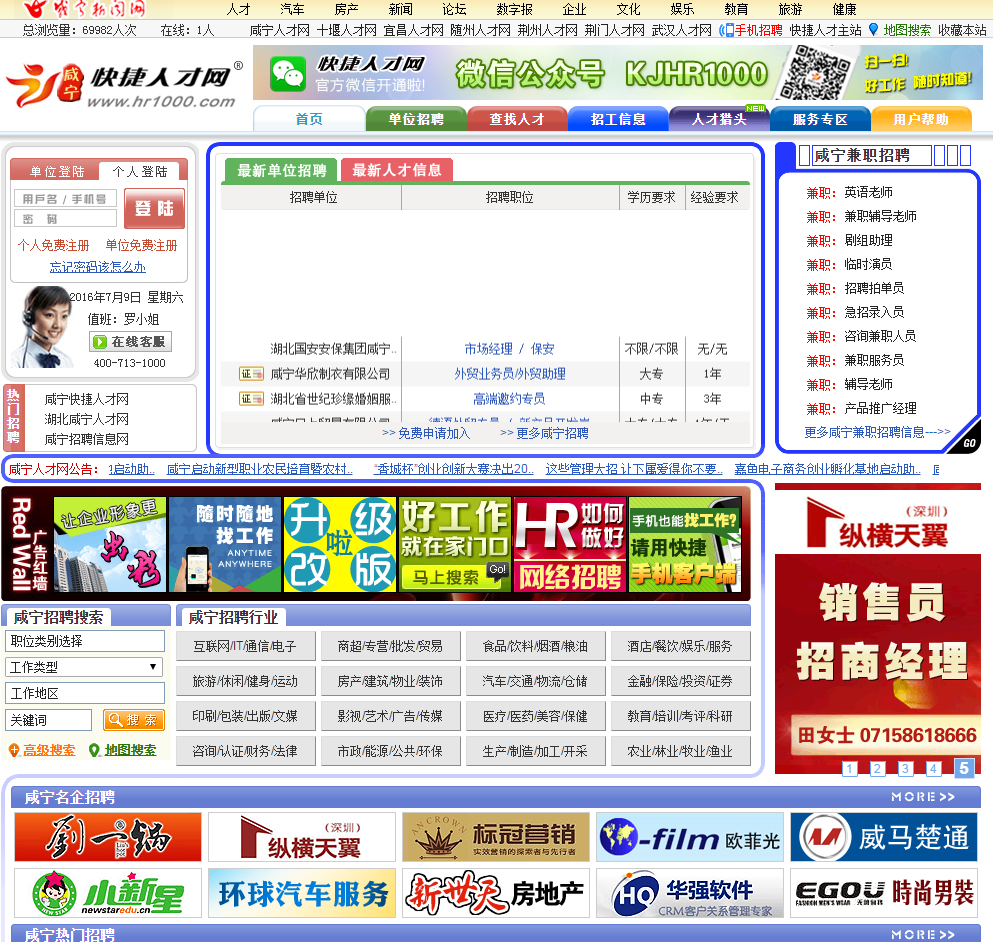993x942 pixels.
Task: Open the O-film 欧菲光 logo
Action: (x=690, y=837)
